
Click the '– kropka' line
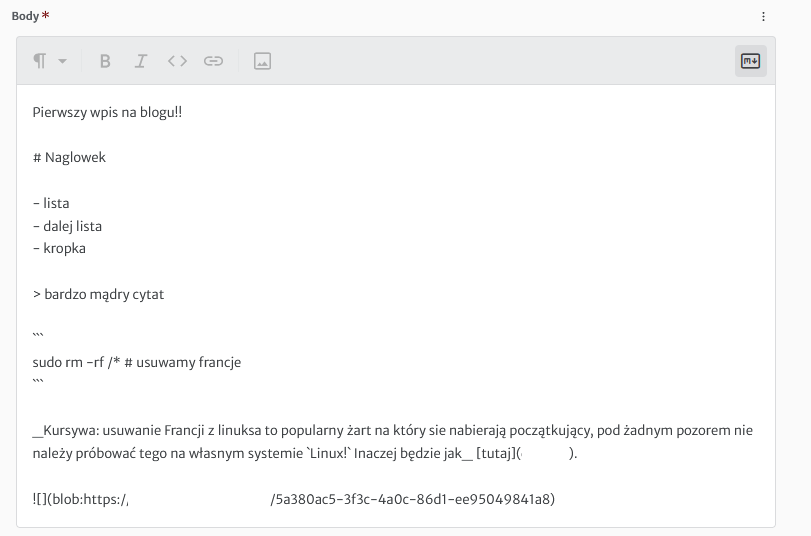[59, 248]
